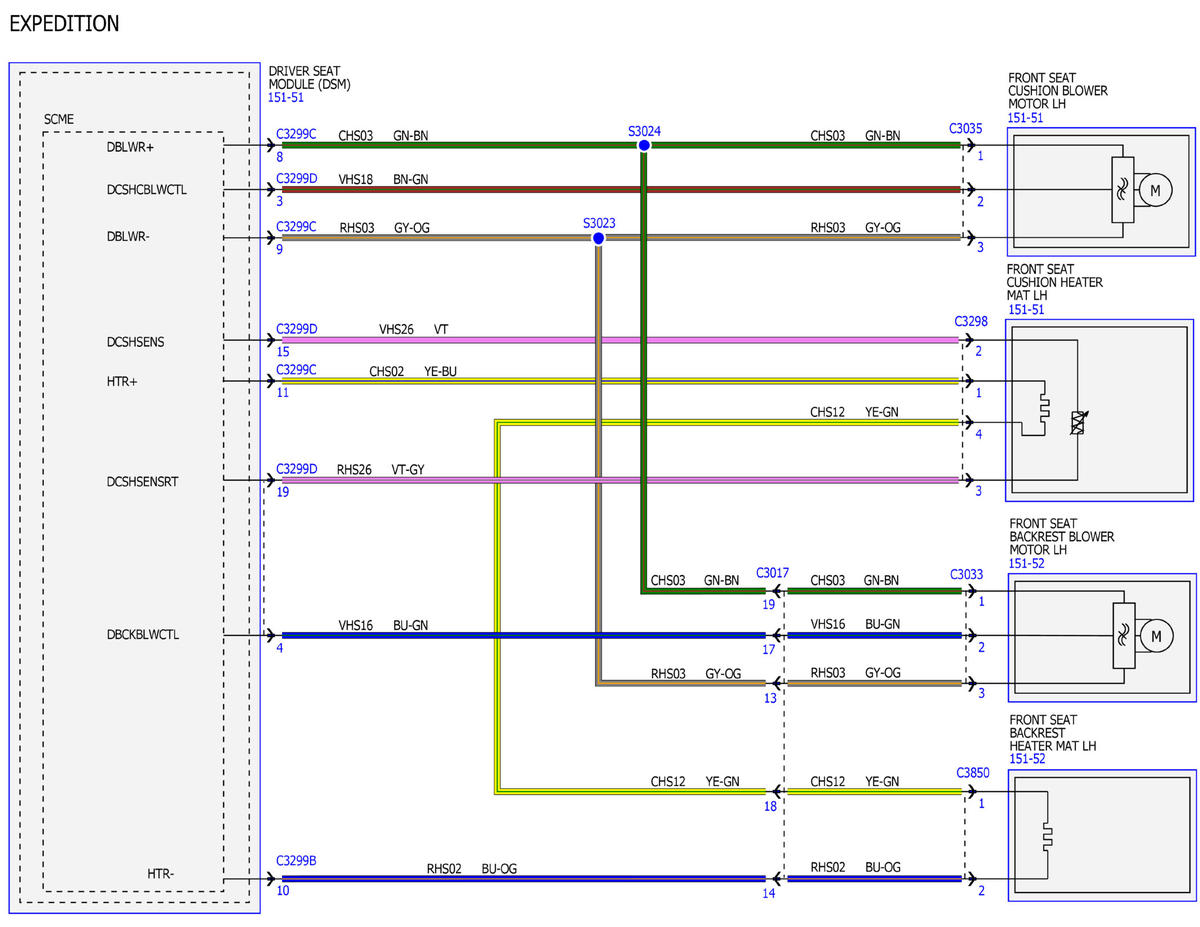1200x927 pixels.
Task: Open the C3850 connector link
Action: tap(972, 772)
